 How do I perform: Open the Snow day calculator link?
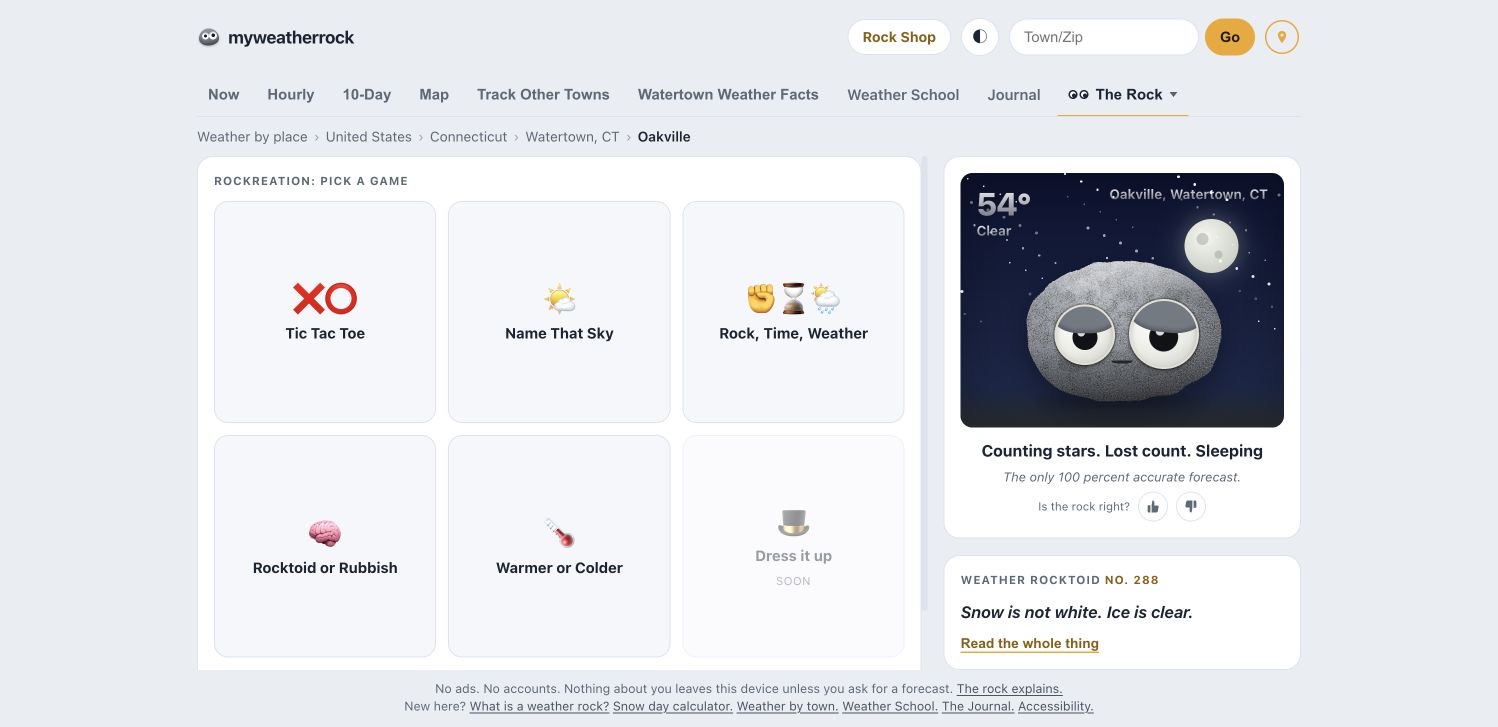click(x=673, y=706)
